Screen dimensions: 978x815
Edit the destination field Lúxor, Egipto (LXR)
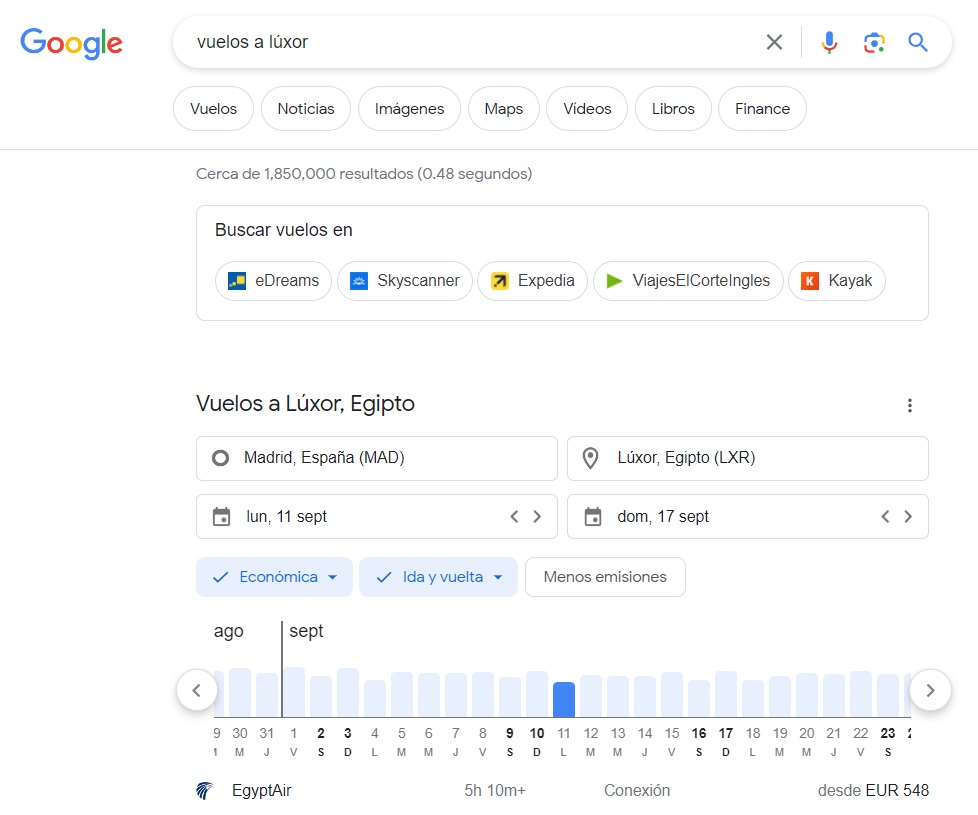(748, 458)
